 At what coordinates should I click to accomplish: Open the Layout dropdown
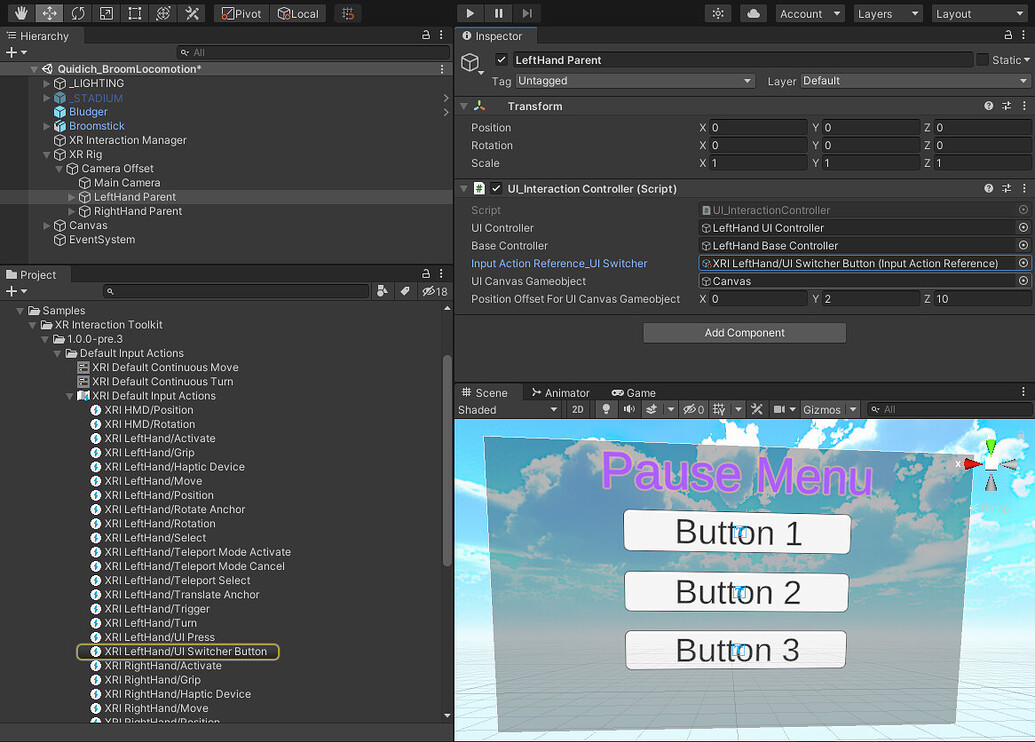(978, 13)
